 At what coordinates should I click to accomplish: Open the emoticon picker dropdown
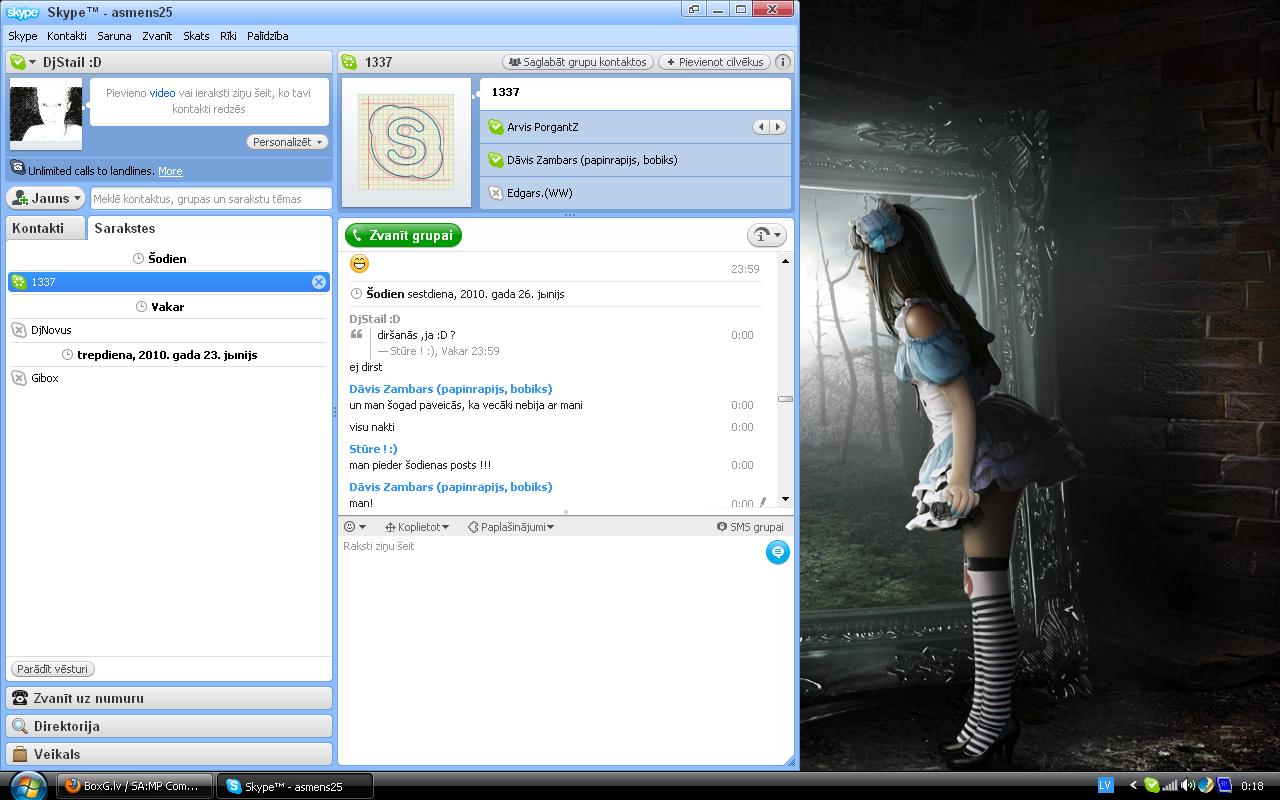point(355,527)
